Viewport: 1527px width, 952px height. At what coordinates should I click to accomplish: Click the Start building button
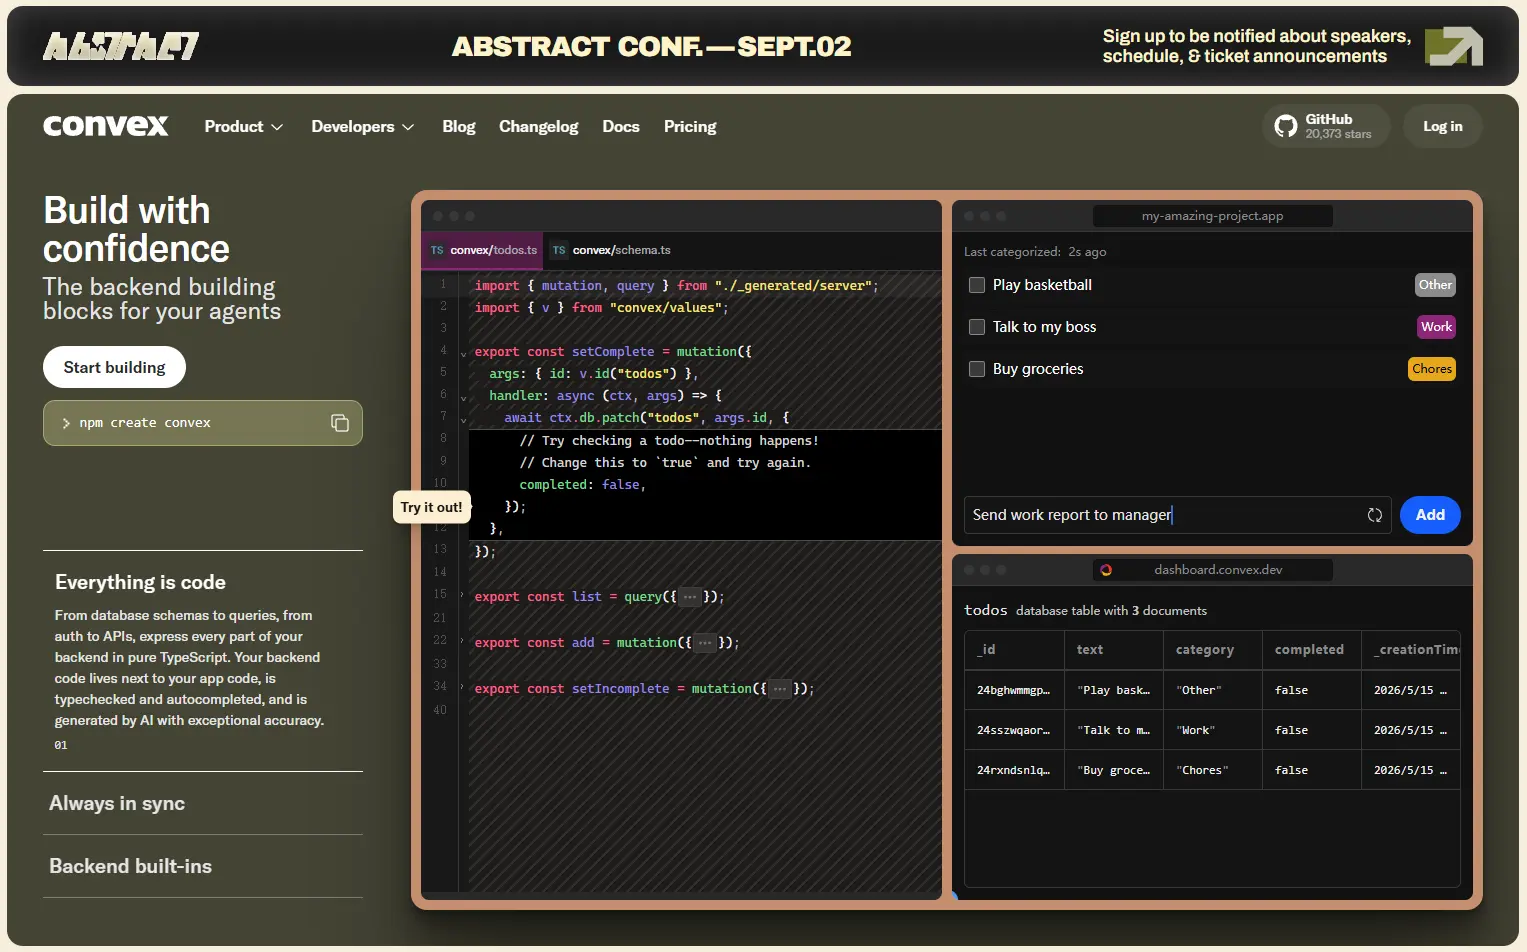(x=115, y=367)
